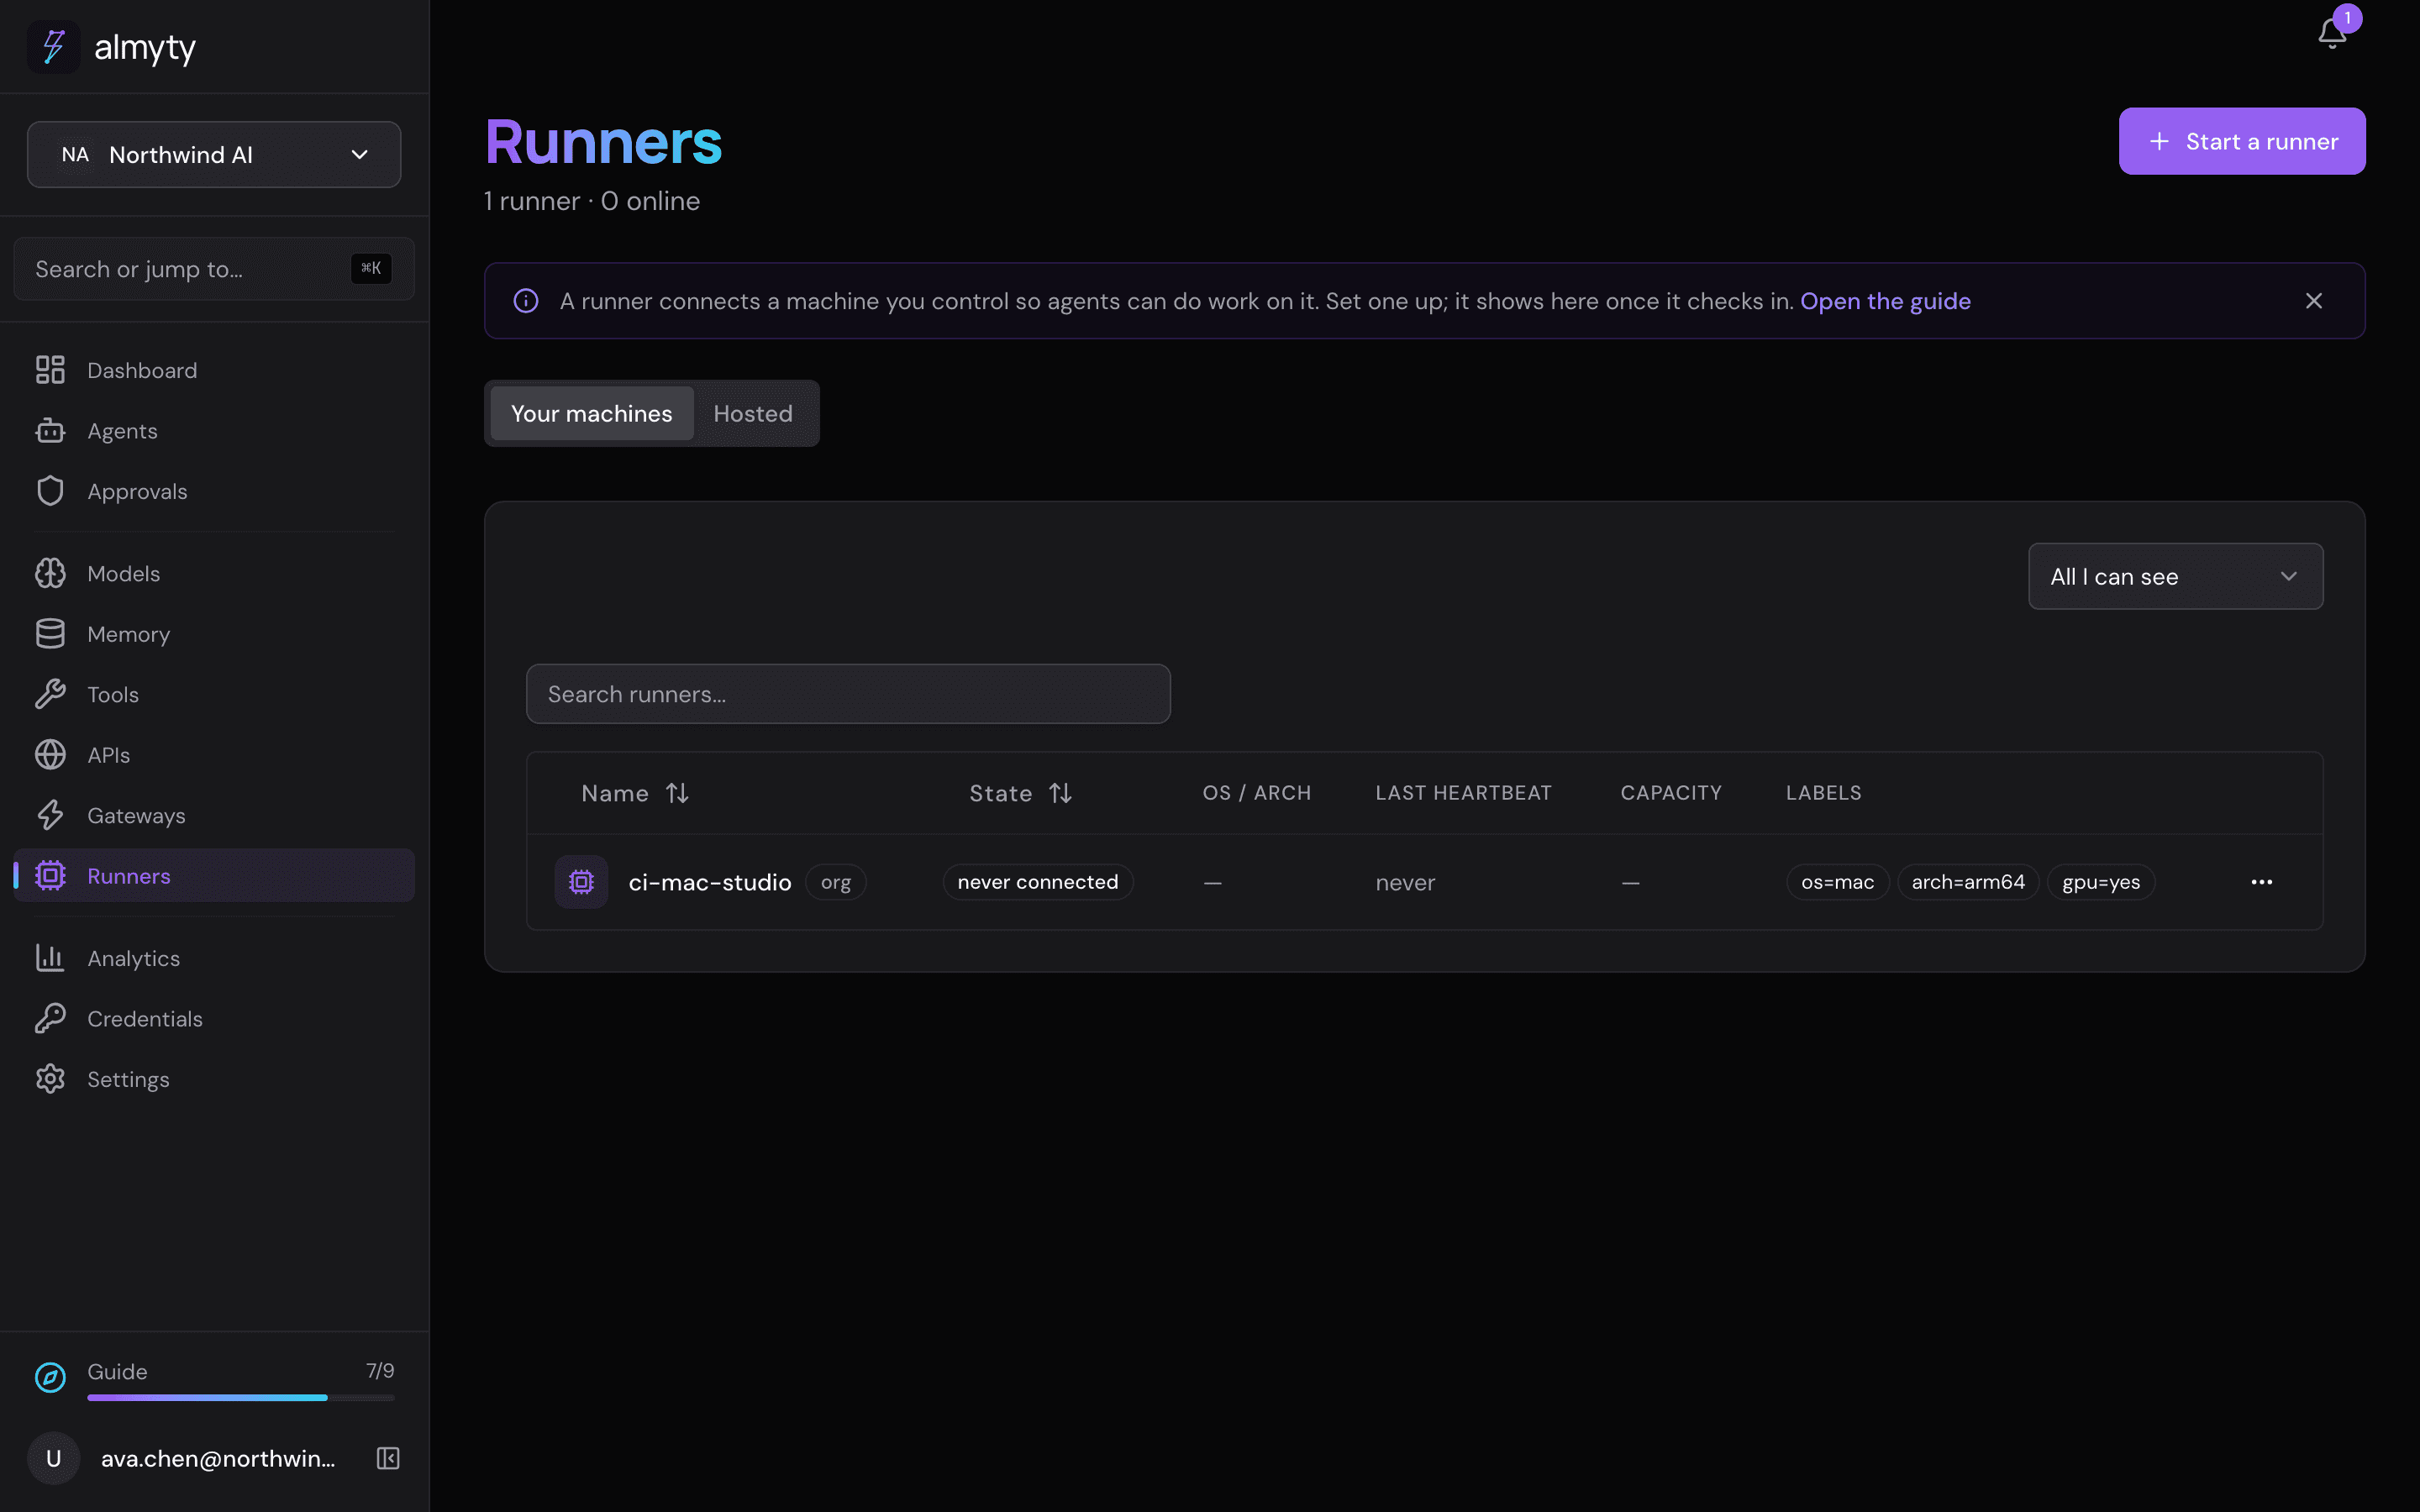Open Credentials key icon
Screen dimensions: 2420x1512
[50, 1018]
